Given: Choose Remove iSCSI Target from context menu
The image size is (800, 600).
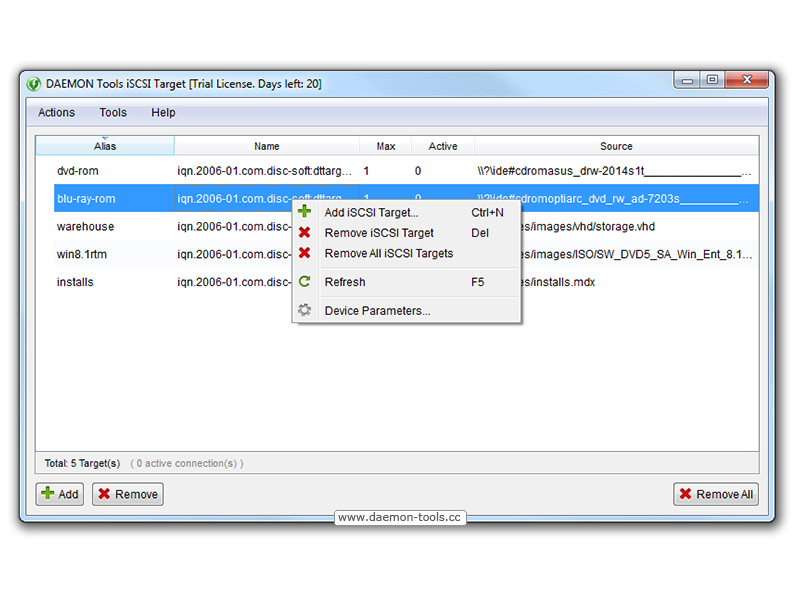Looking at the screenshot, I should point(407,233).
